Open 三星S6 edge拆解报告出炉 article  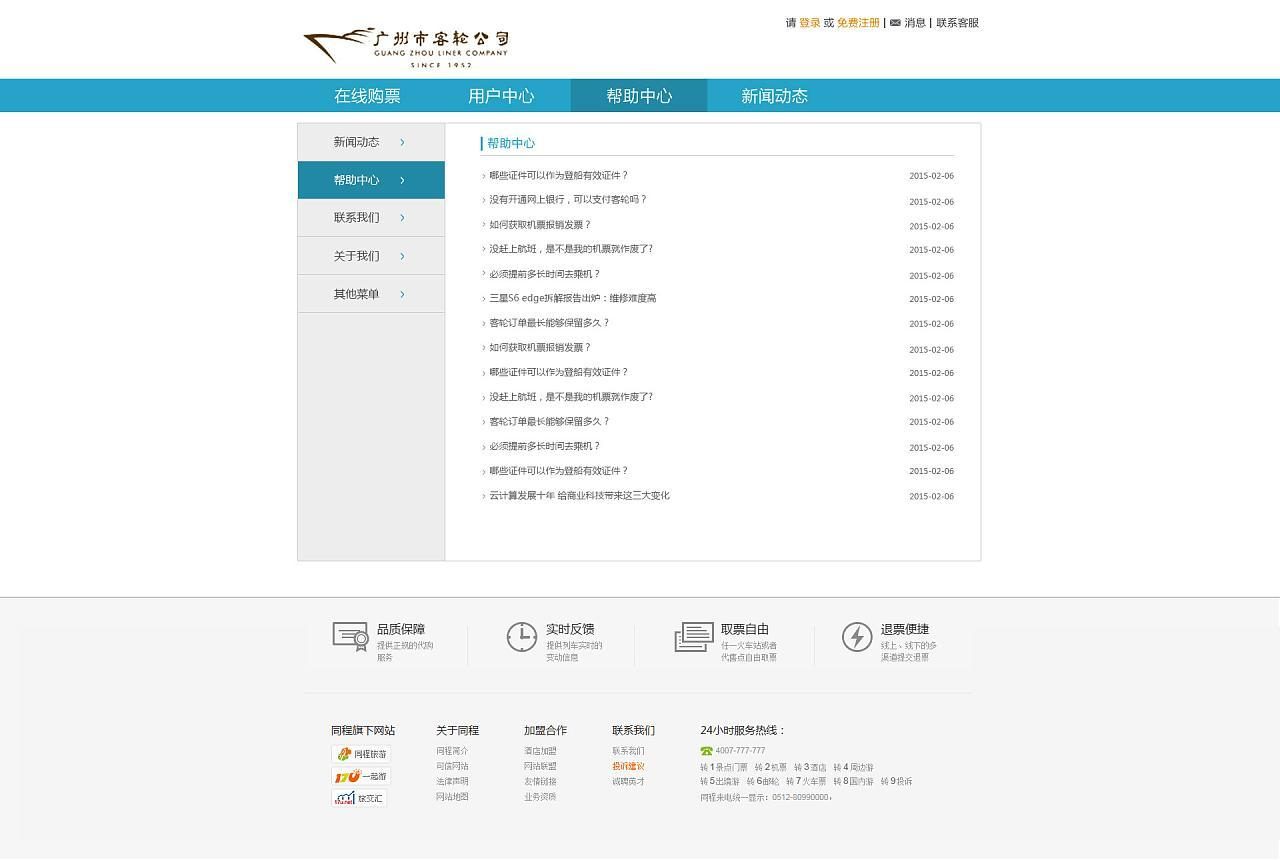tap(573, 299)
